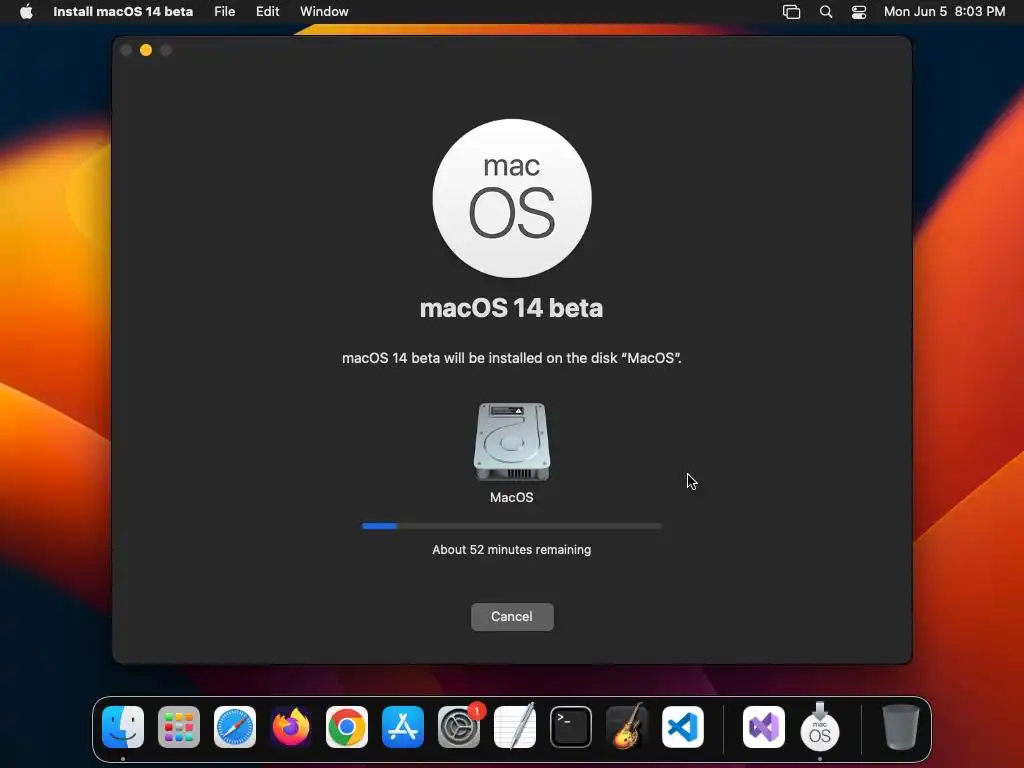Launch GarageBand from the Dock
Viewport: 1024px width, 768px height.
coord(627,727)
